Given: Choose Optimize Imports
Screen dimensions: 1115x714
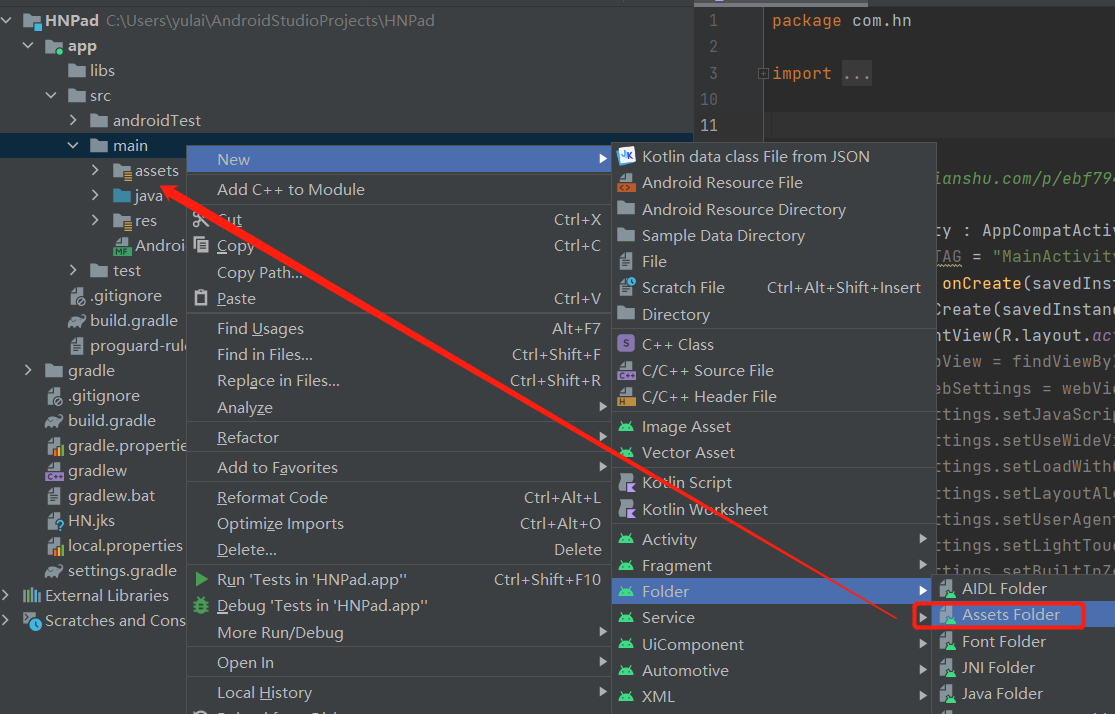Looking at the screenshot, I should click(399, 523).
